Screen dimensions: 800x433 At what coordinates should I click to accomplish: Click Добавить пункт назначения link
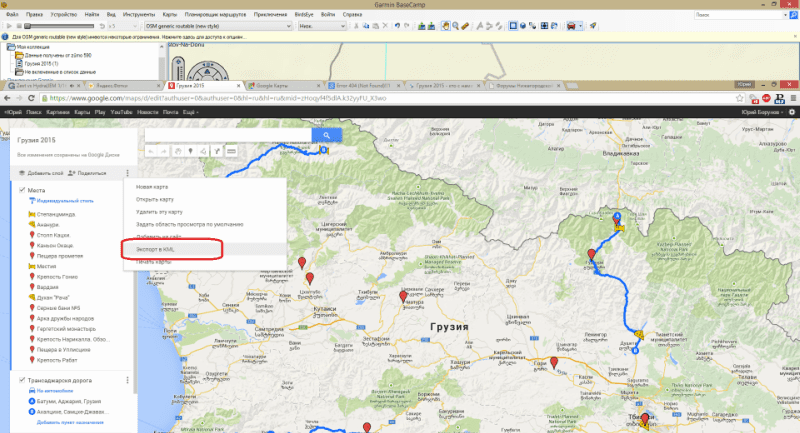coord(70,422)
